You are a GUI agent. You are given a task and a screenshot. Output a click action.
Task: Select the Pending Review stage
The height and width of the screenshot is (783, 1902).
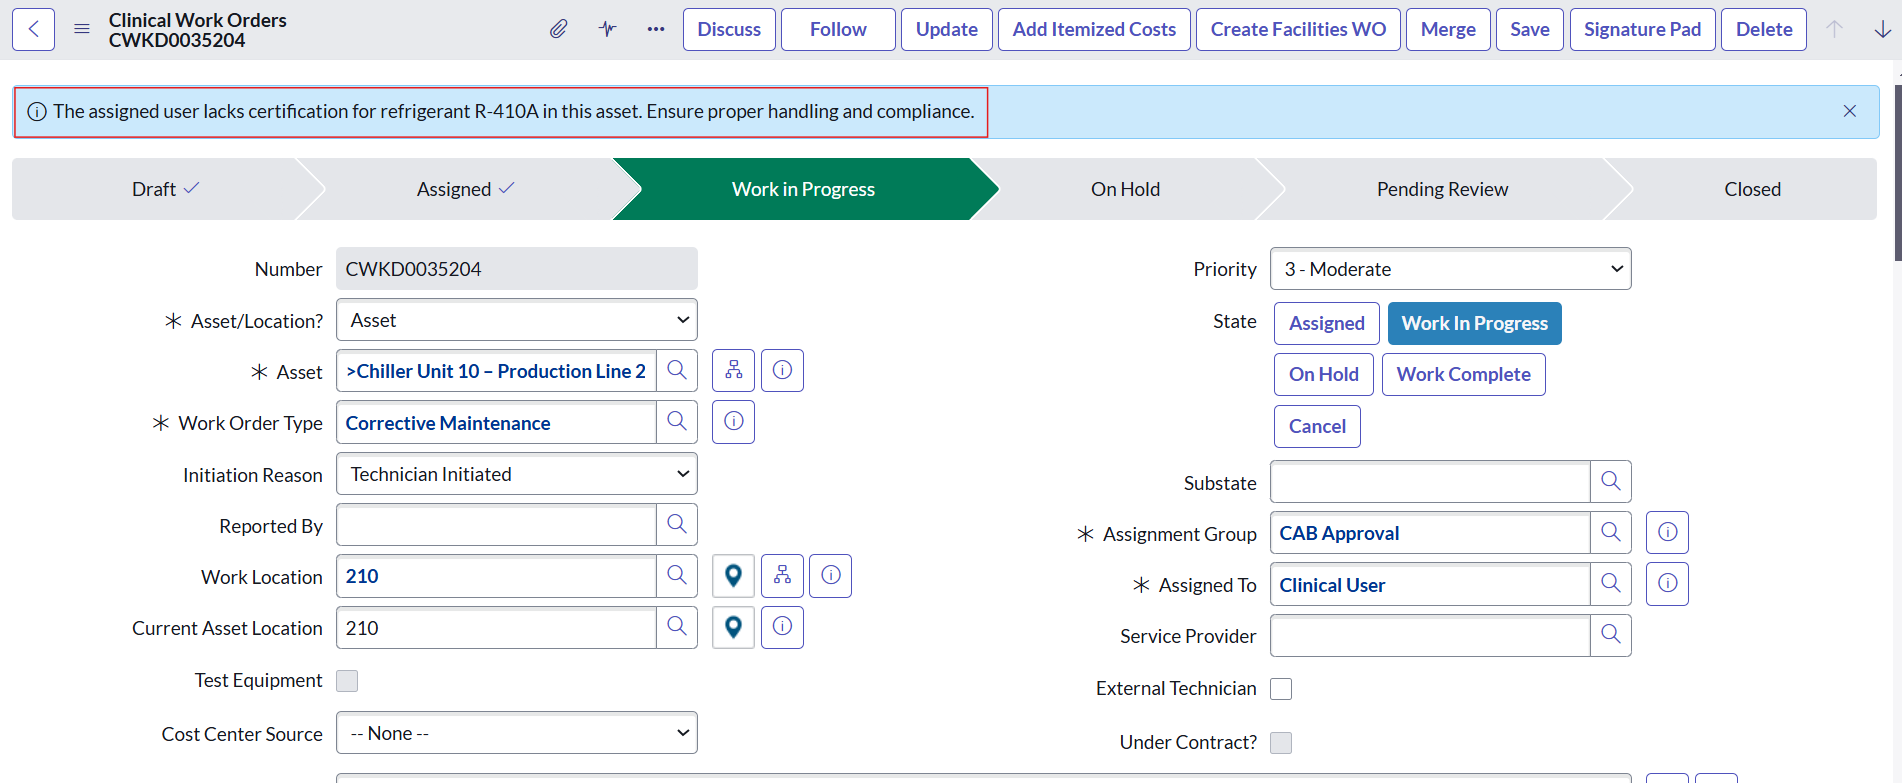1442,189
